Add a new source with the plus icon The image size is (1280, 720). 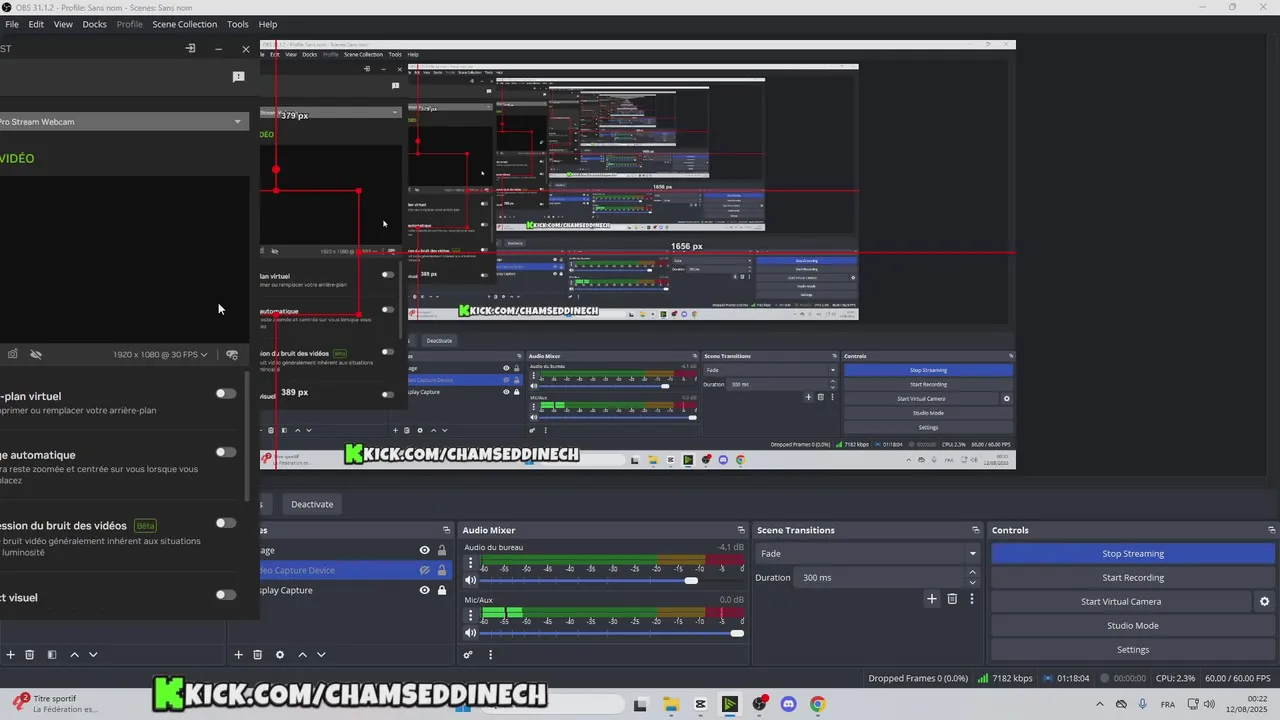click(x=238, y=655)
